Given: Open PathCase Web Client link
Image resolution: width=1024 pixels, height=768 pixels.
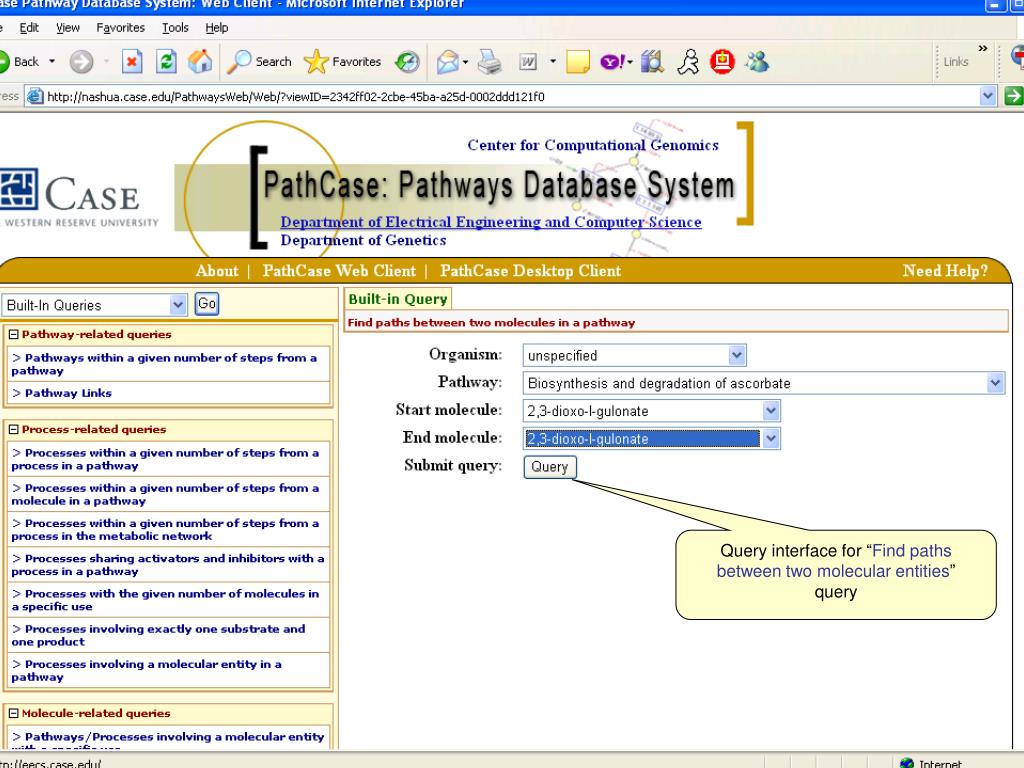Looking at the screenshot, I should tap(339, 270).
